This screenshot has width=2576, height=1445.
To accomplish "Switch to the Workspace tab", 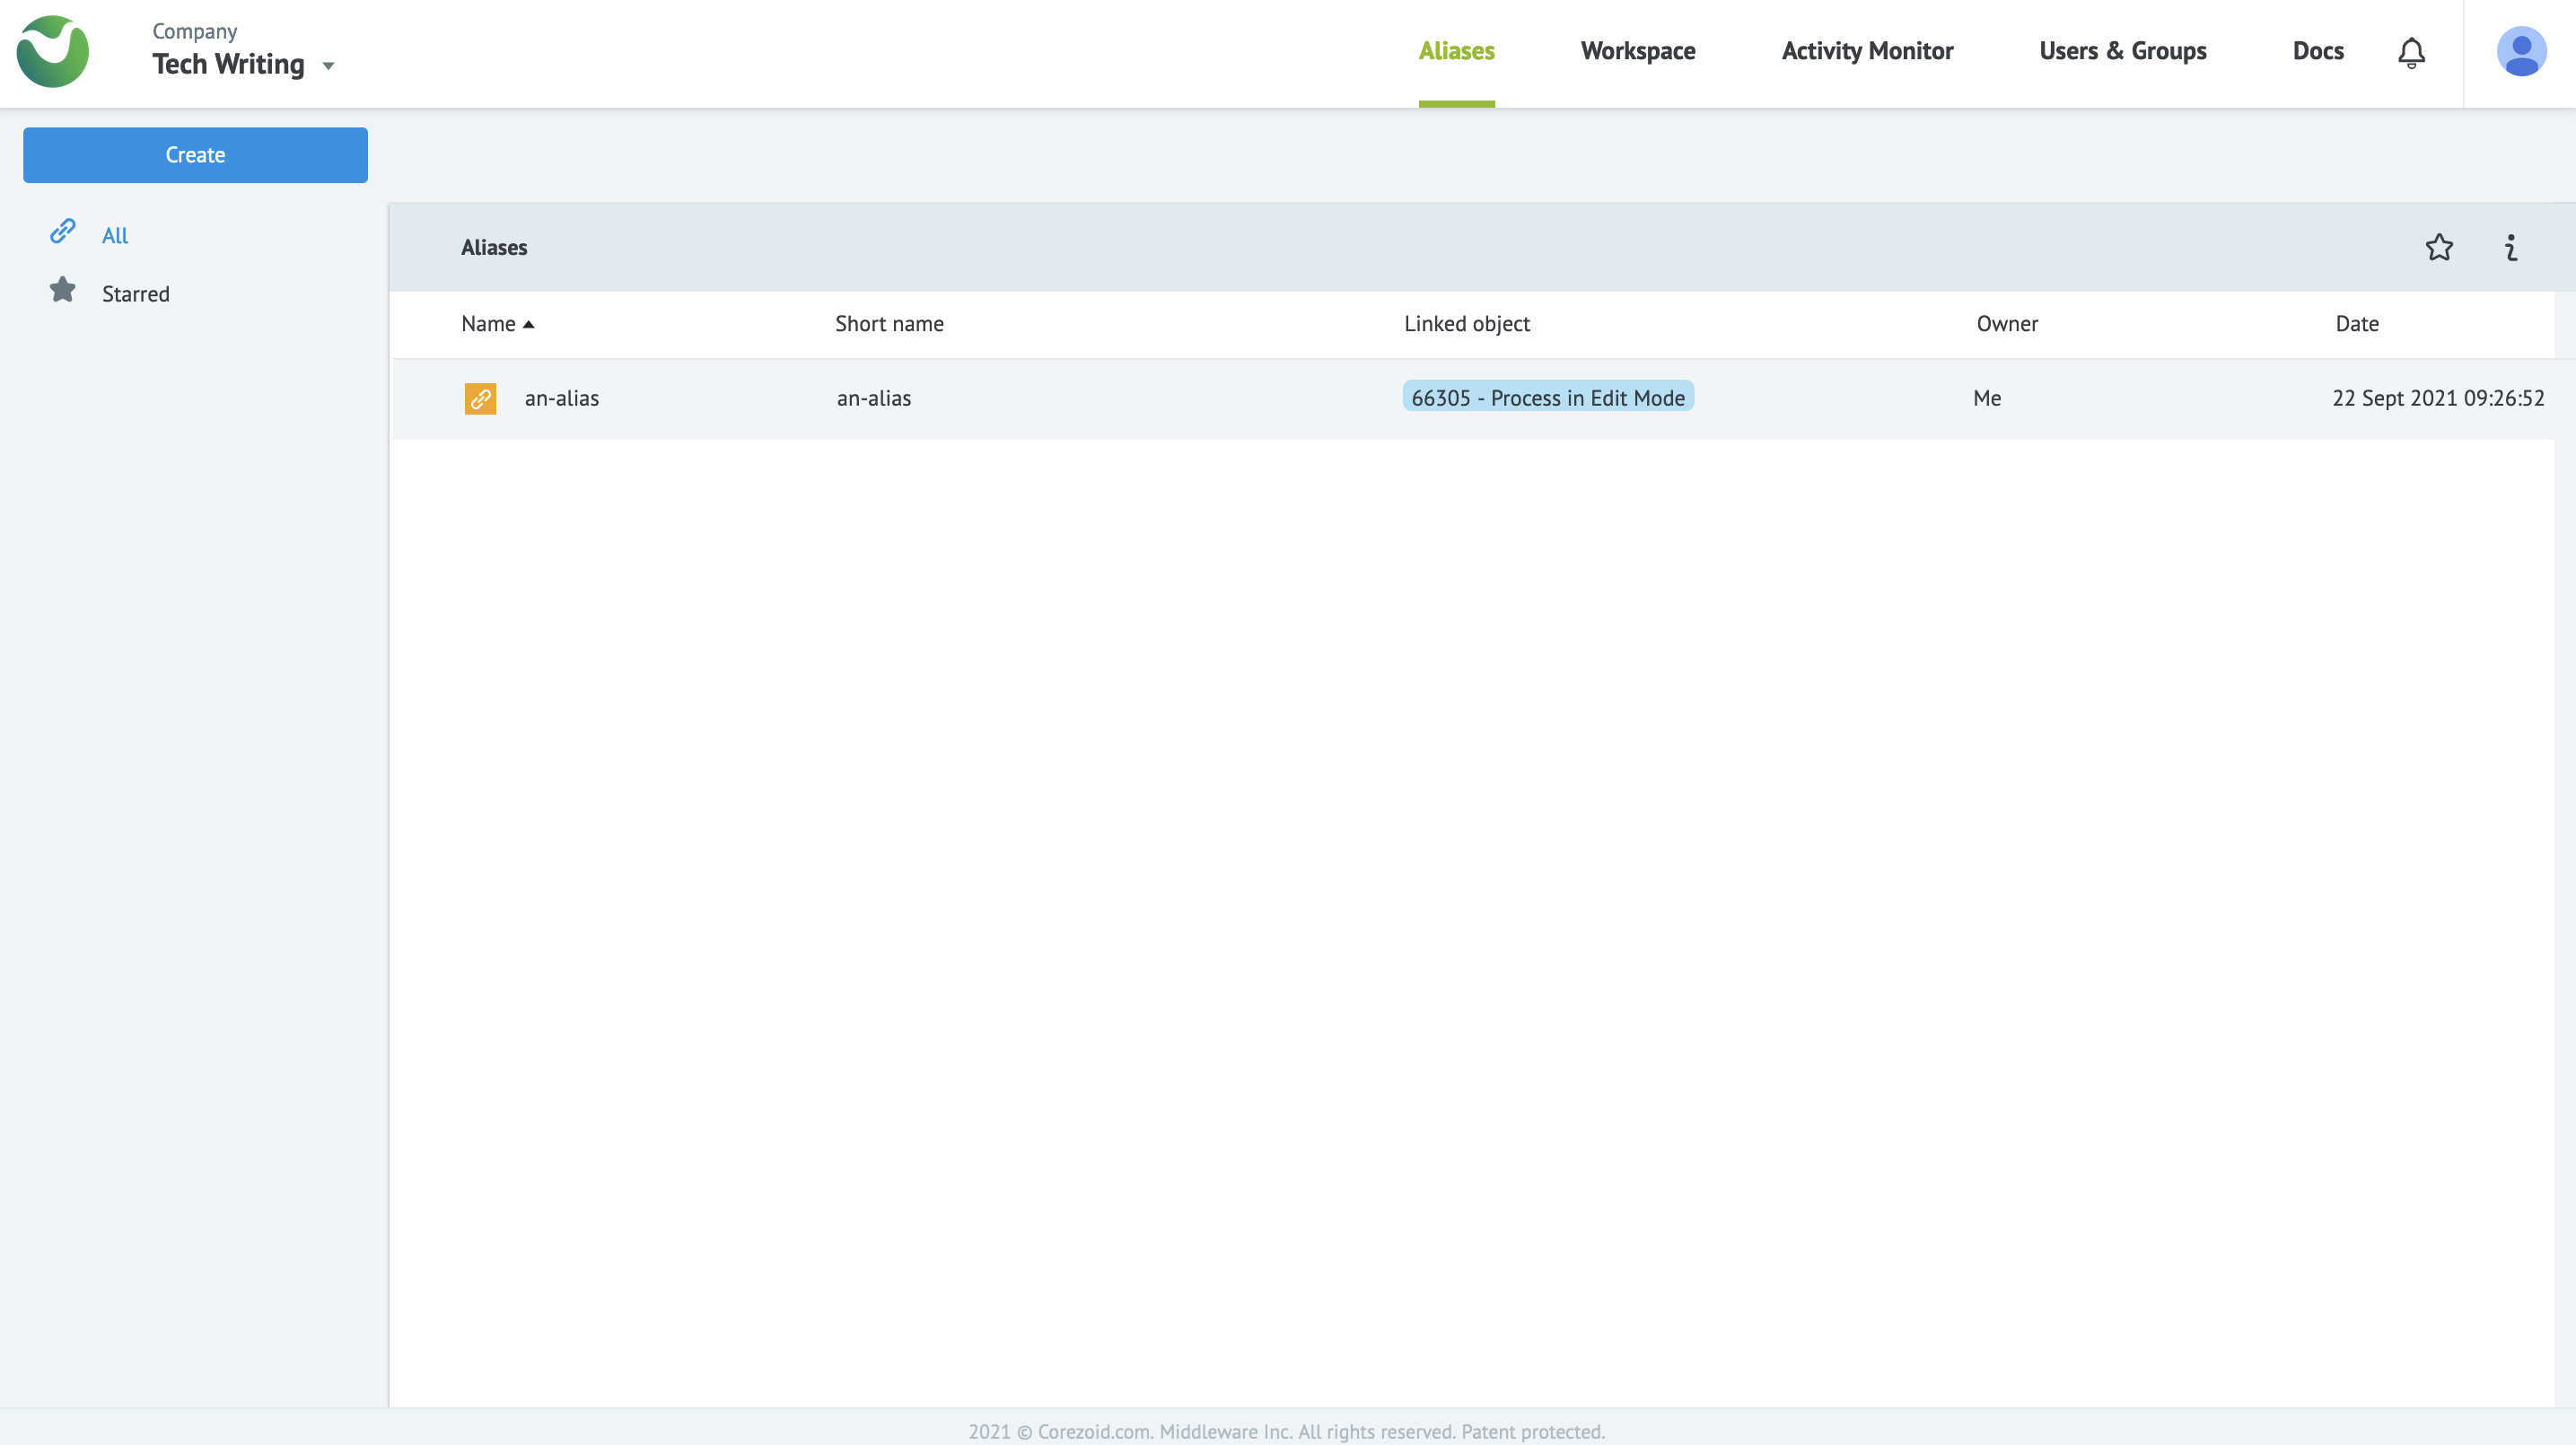I will pyautogui.click(x=1637, y=51).
